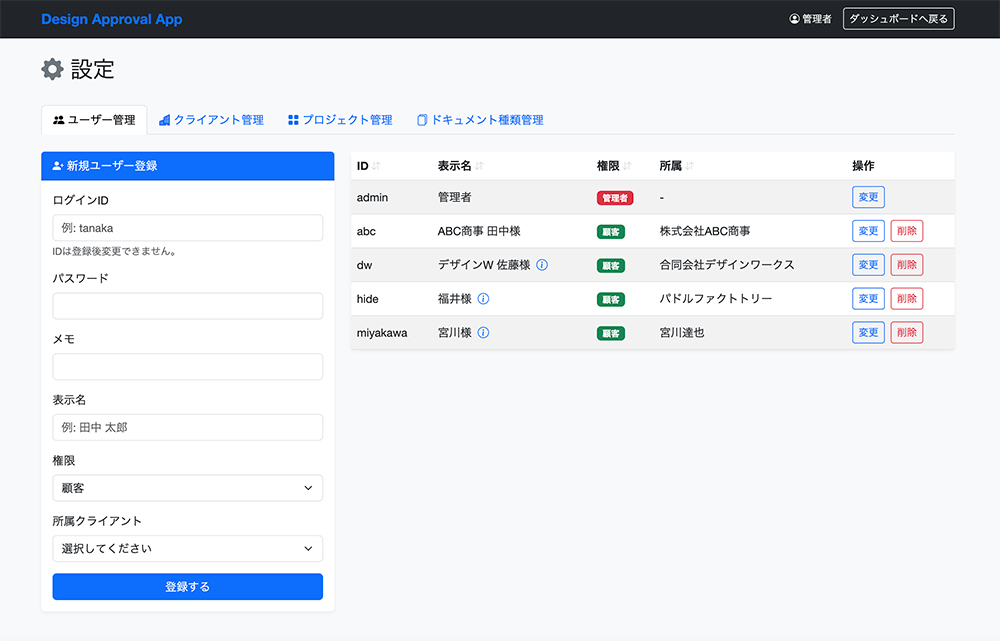Click into the パスワード field

tap(187, 306)
